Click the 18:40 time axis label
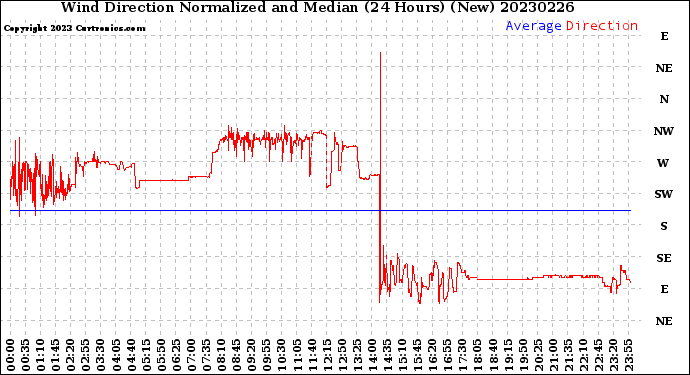Viewport: 690px width, 375px height. pyautogui.click(x=493, y=355)
